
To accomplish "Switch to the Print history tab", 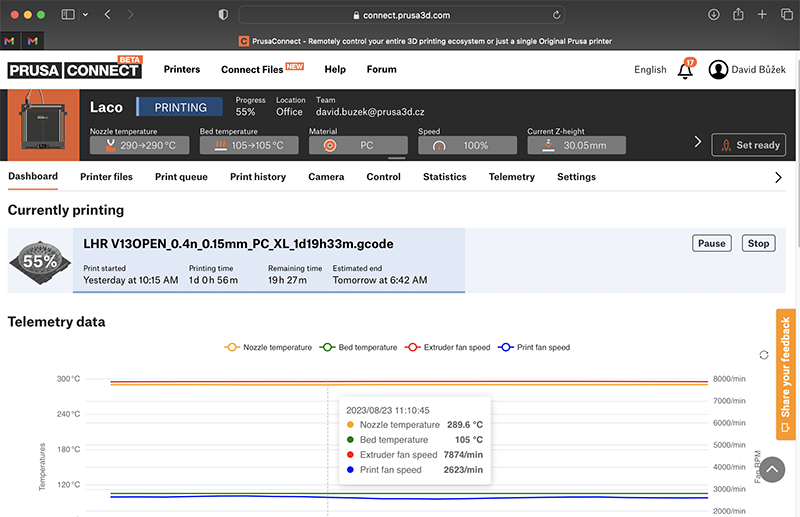I will (258, 177).
